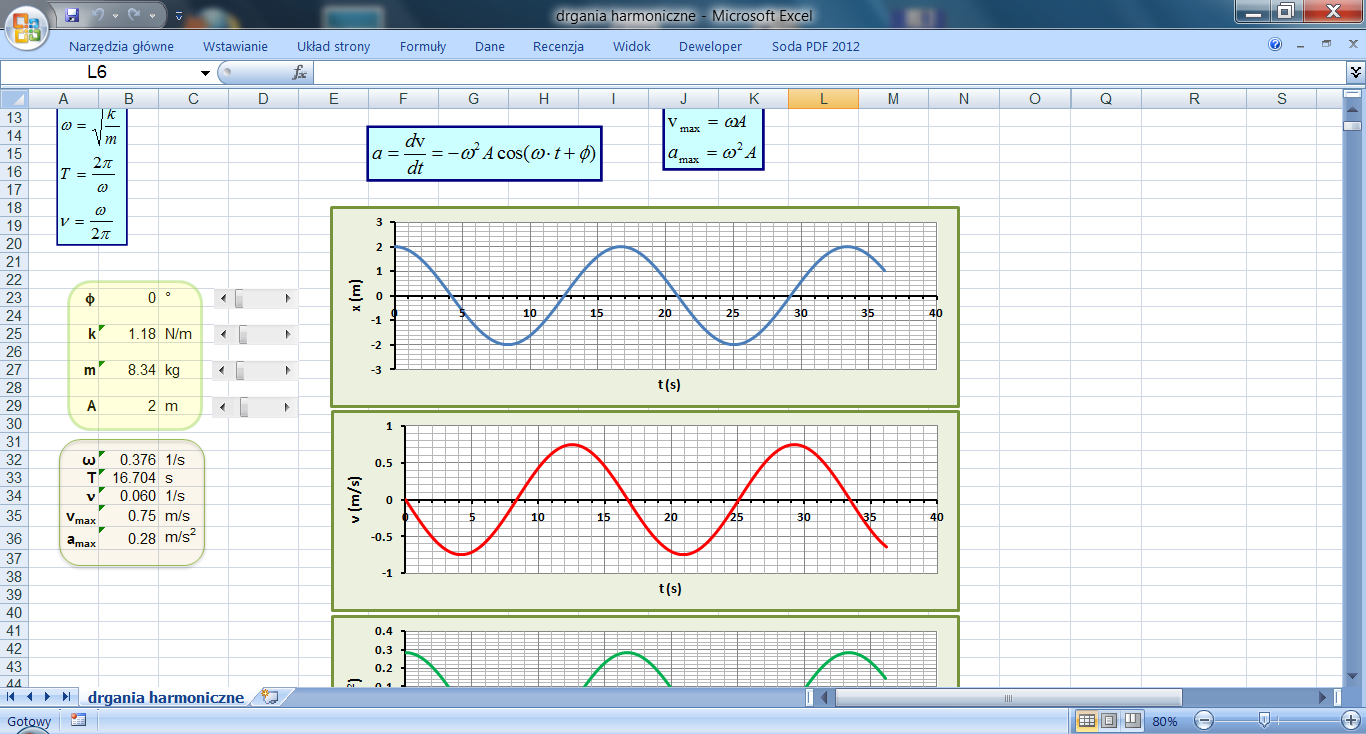Go to previous sheet tab arrow
This screenshot has height=734, width=1366.
tap(30, 696)
